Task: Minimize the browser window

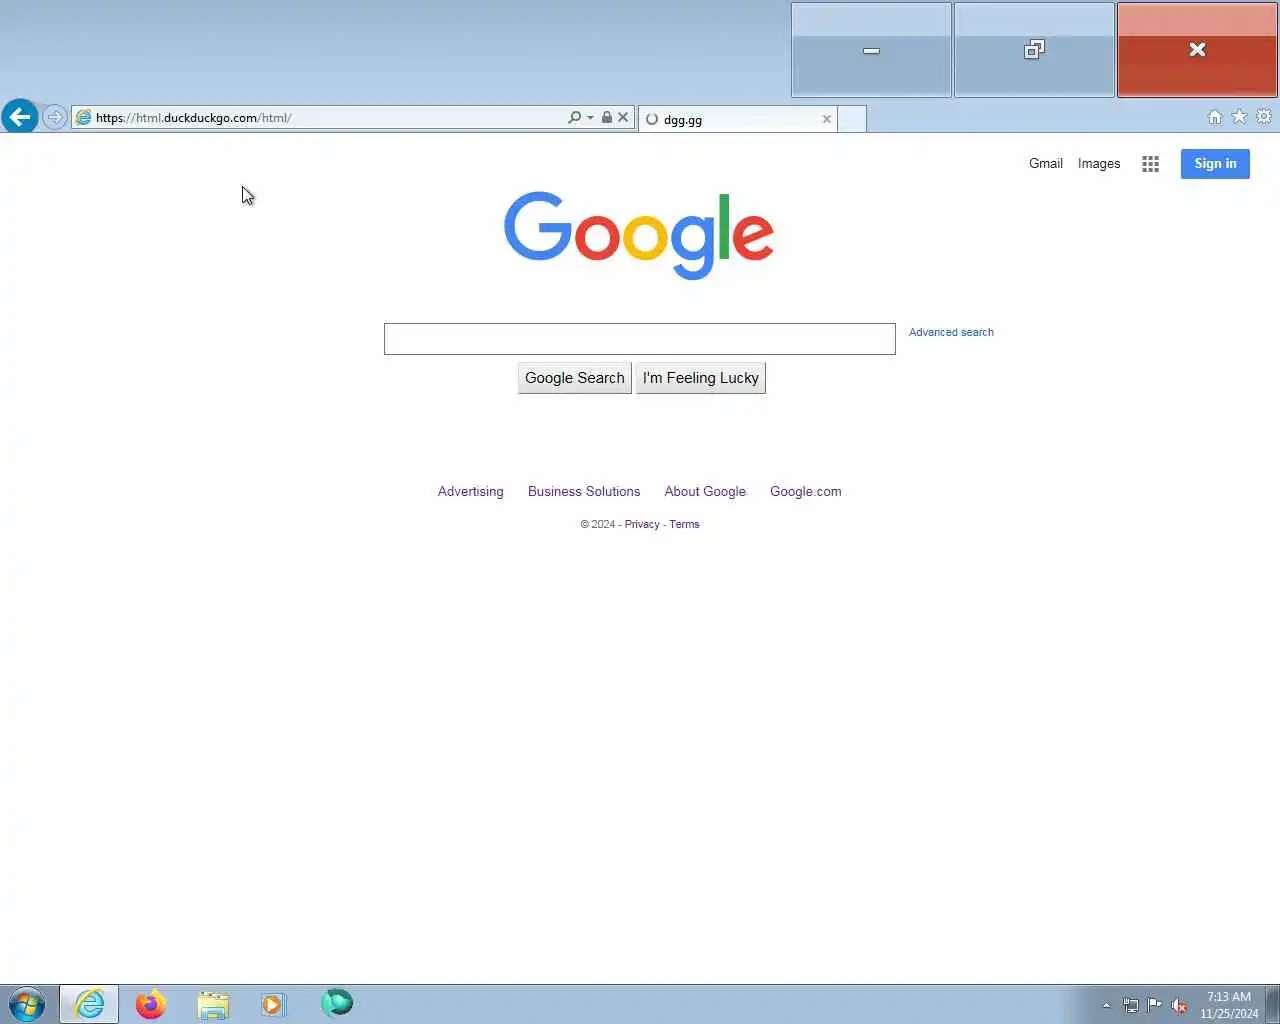Action: (x=871, y=50)
